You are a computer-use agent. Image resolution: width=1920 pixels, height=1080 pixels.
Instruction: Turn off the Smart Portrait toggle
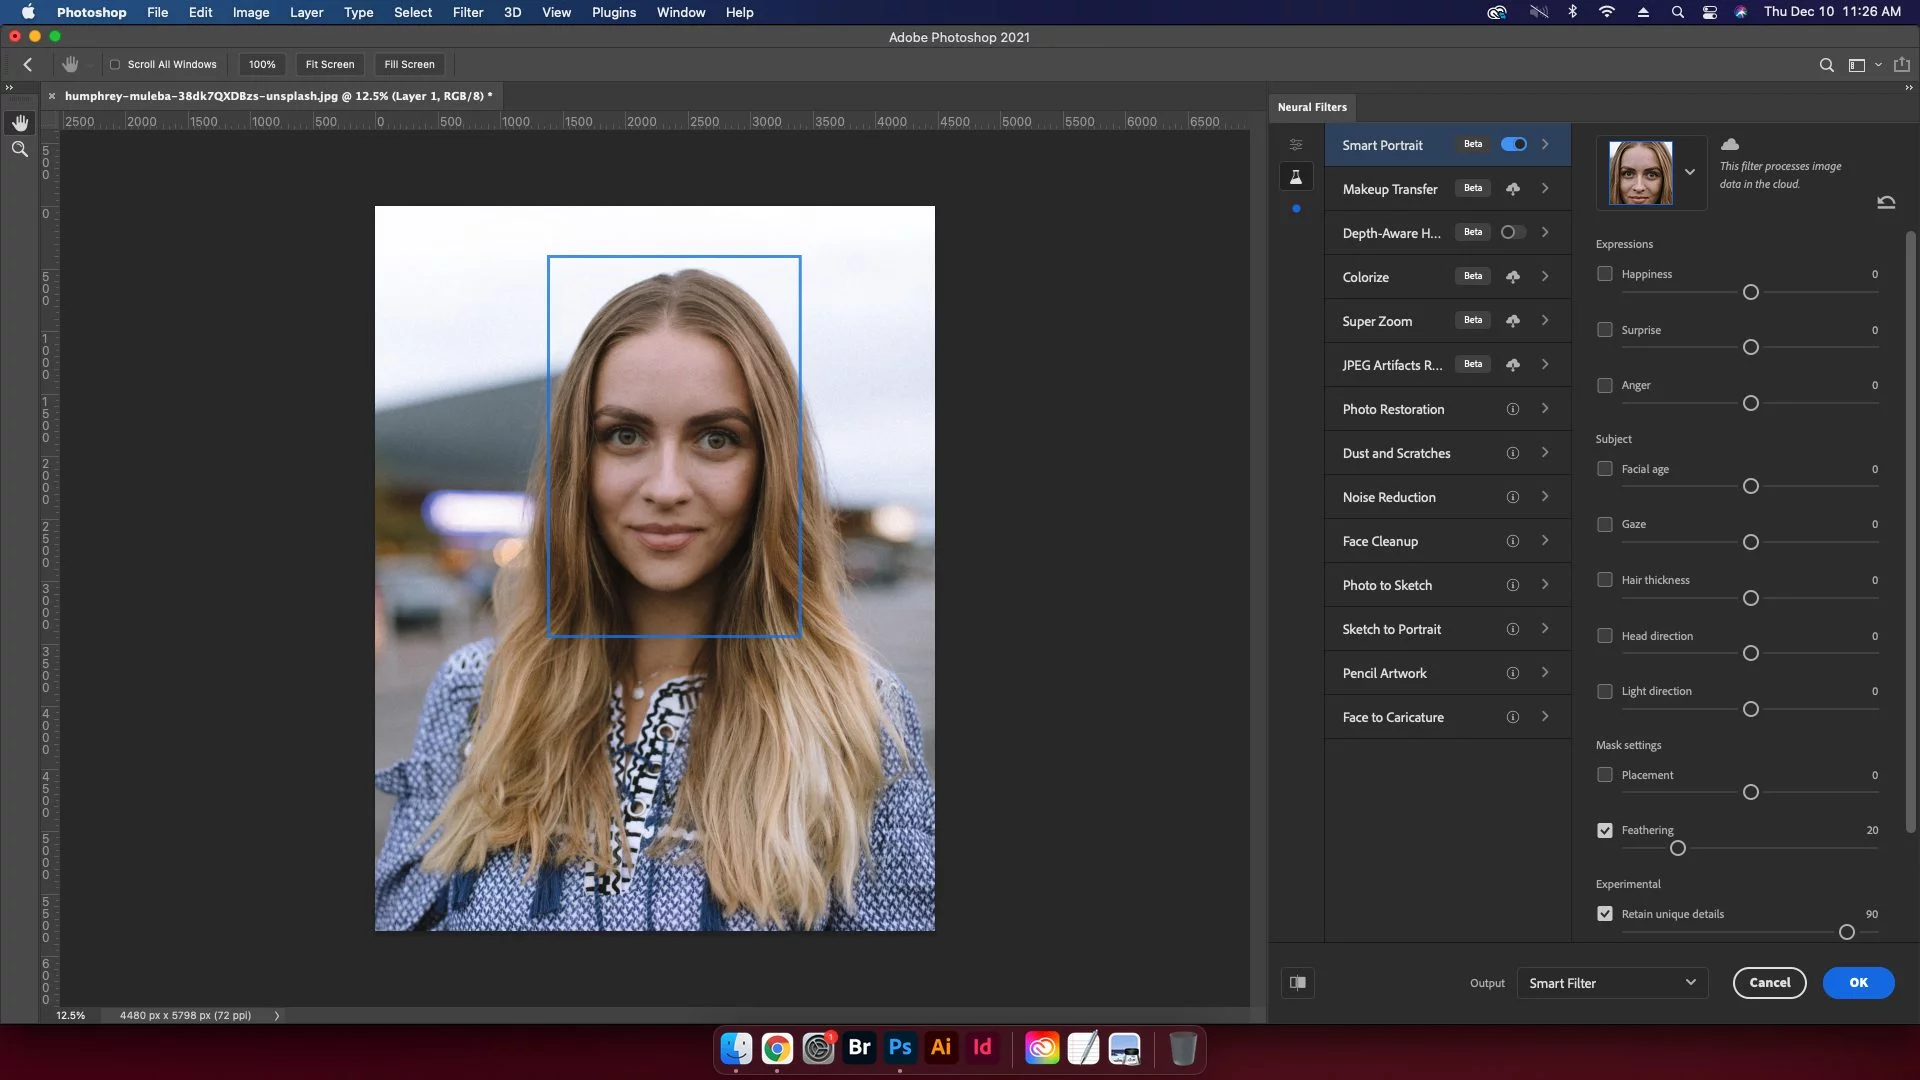click(1514, 144)
